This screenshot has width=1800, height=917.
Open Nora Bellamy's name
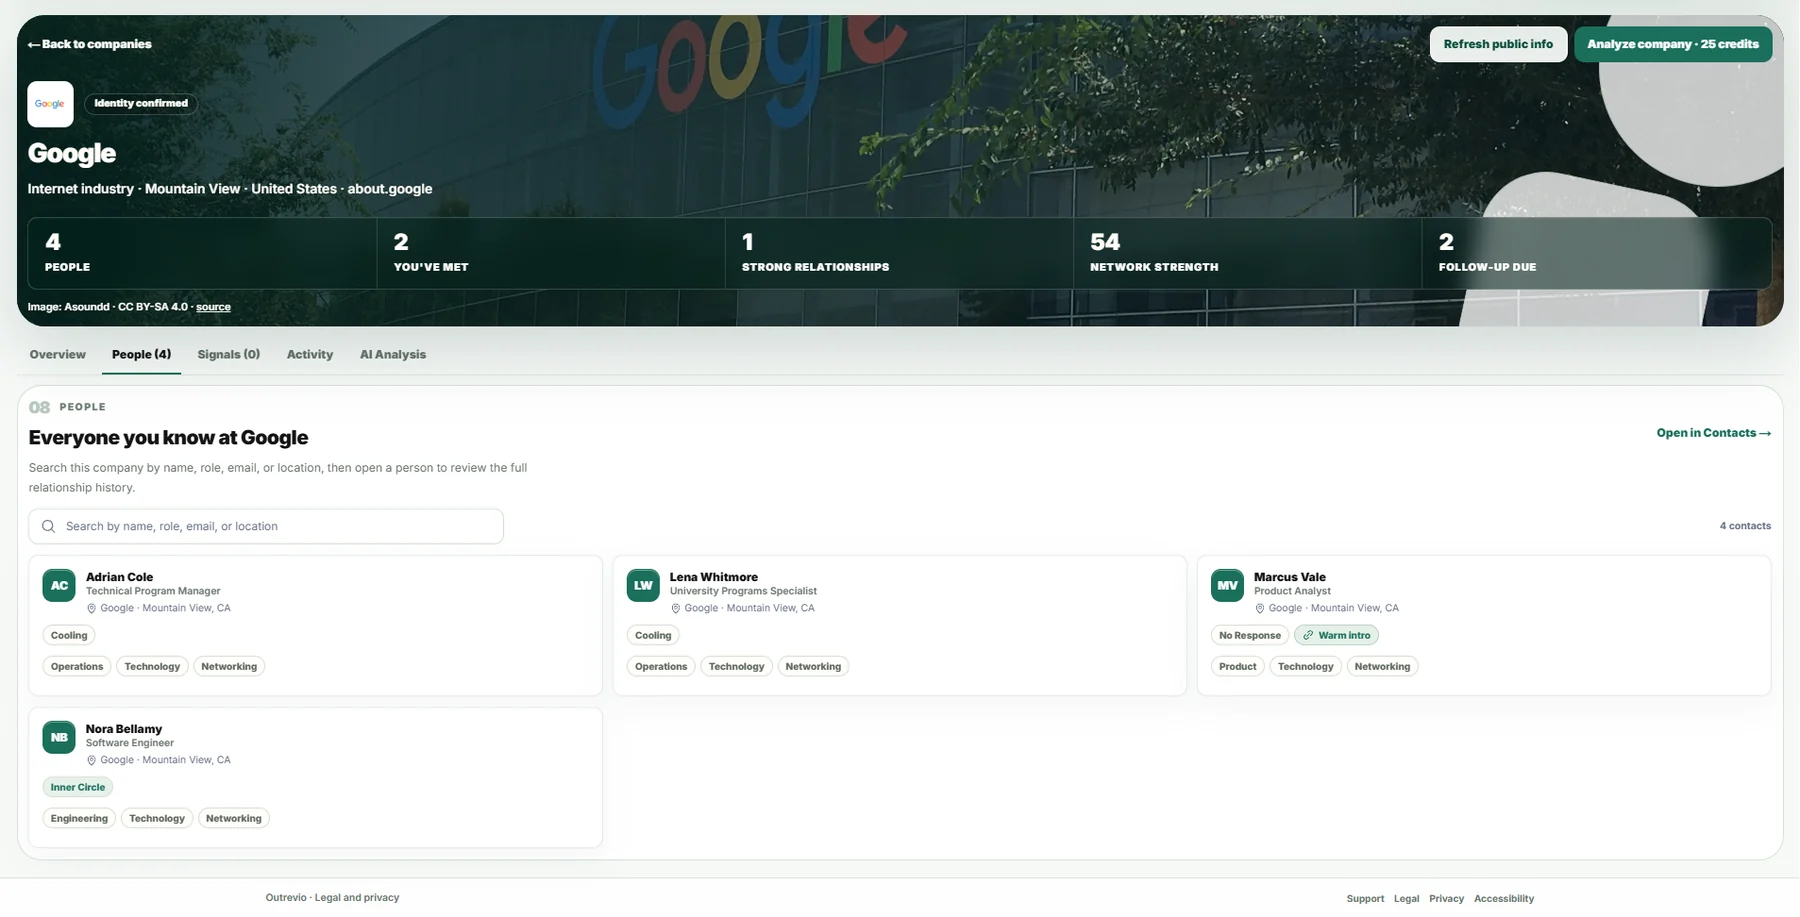pos(124,729)
